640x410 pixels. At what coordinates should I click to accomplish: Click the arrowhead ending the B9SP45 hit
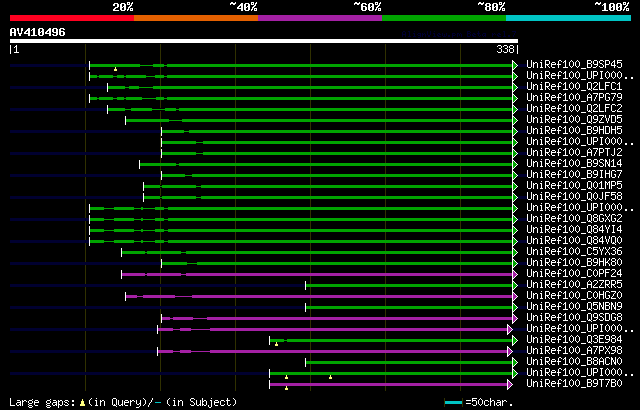pyautogui.click(x=515, y=65)
